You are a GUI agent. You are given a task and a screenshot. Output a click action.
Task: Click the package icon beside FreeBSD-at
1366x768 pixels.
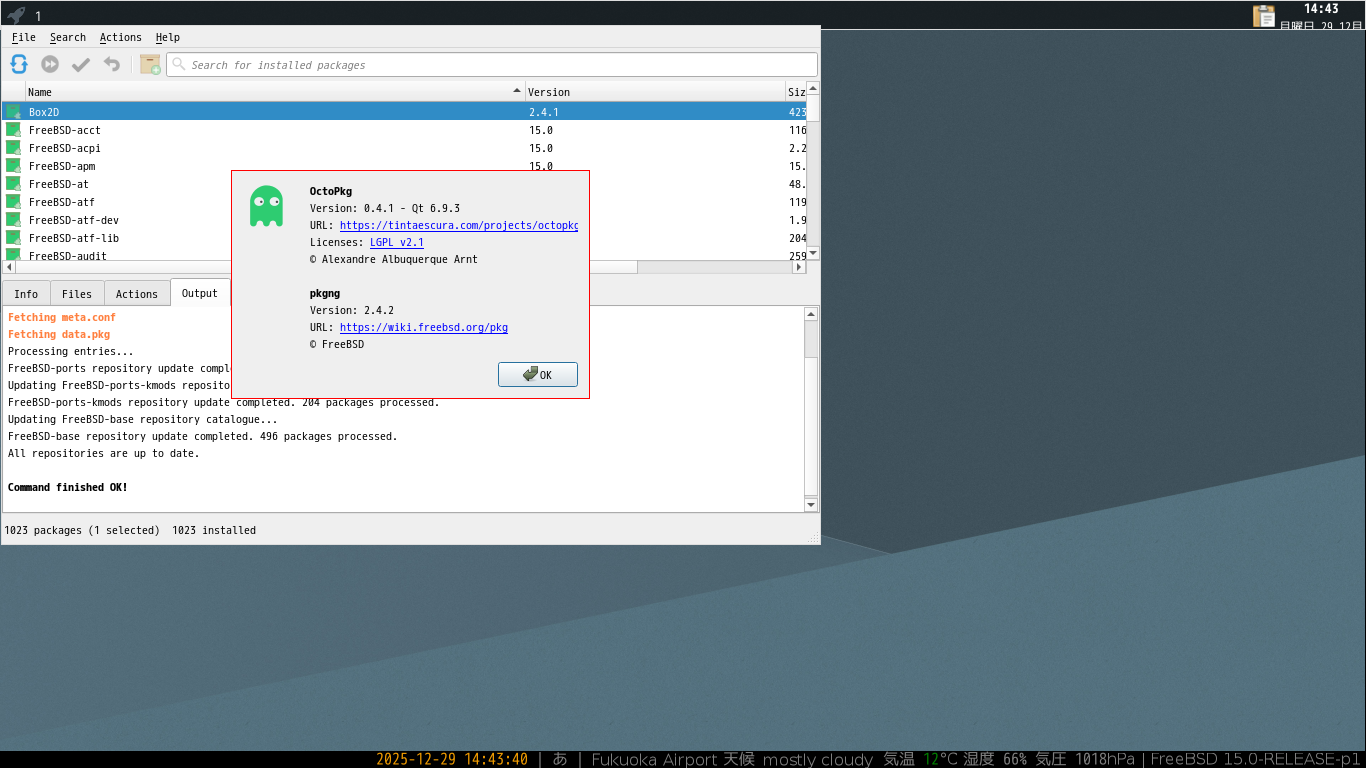13,184
